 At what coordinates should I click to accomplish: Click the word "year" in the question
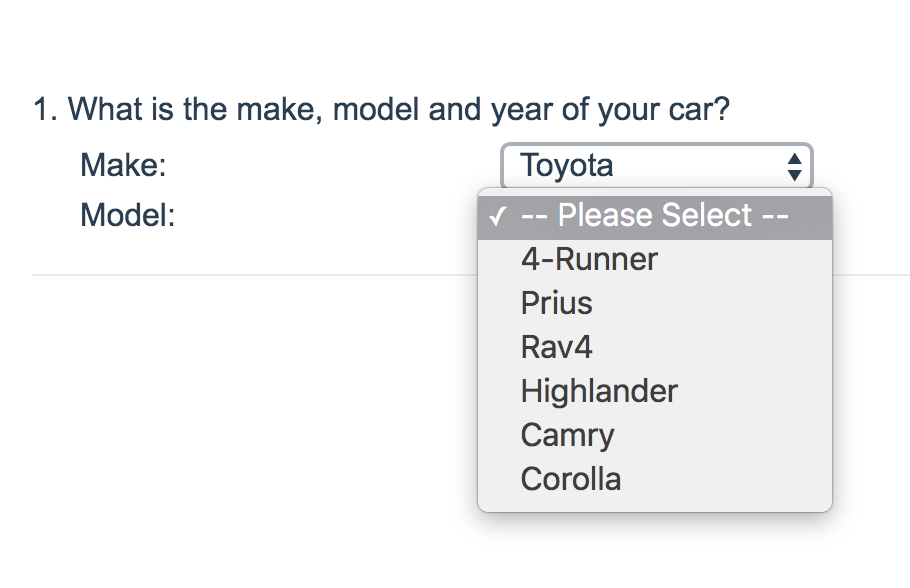click(521, 109)
